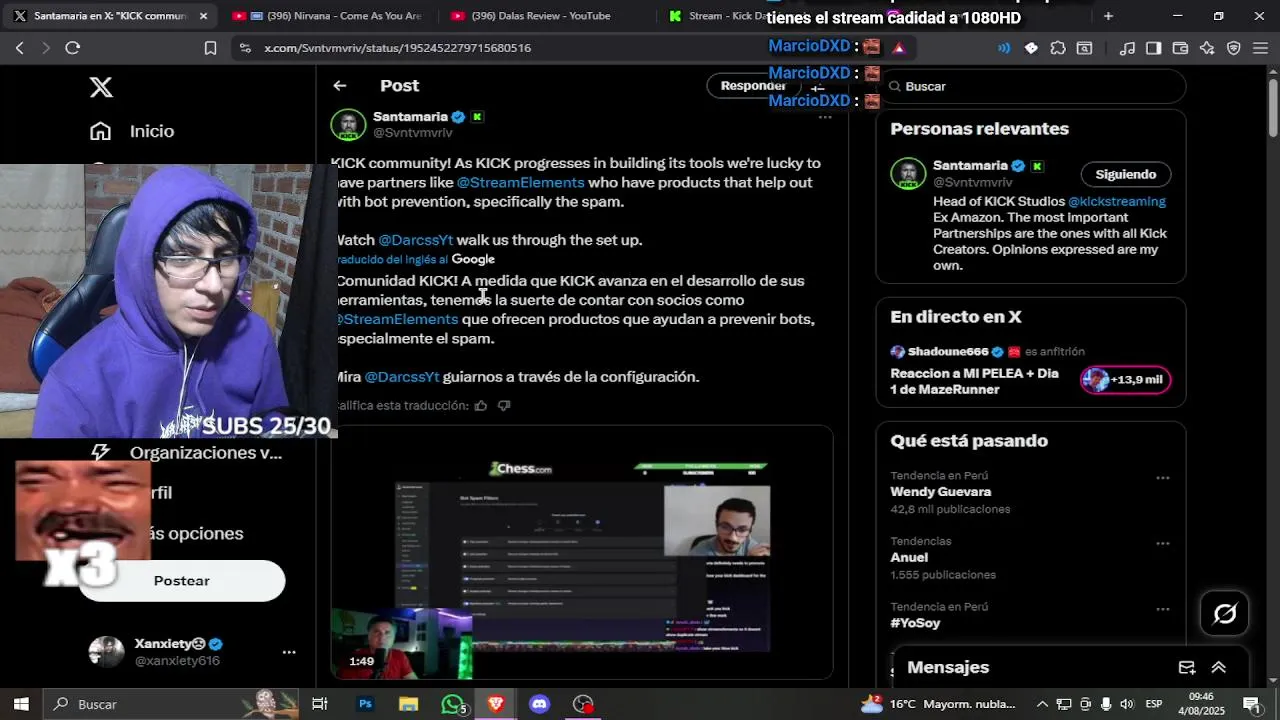The width and height of the screenshot is (1280, 720).
Task: Open Santamaria's avatar in post header
Action: (x=348, y=126)
